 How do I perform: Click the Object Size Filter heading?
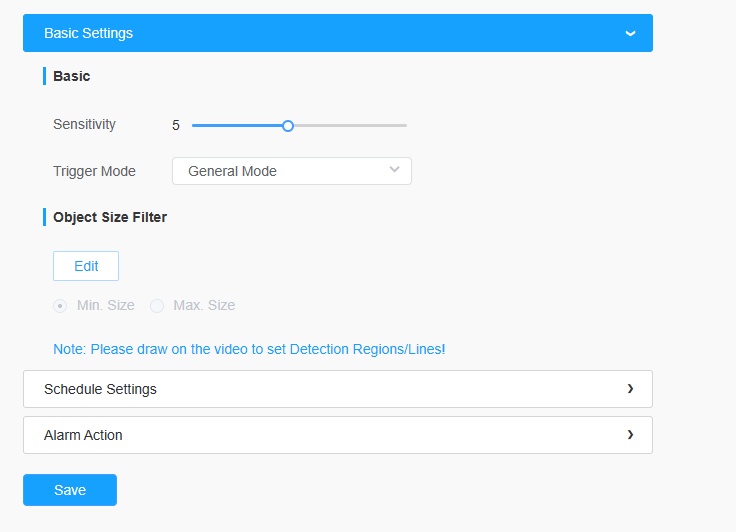[110, 217]
